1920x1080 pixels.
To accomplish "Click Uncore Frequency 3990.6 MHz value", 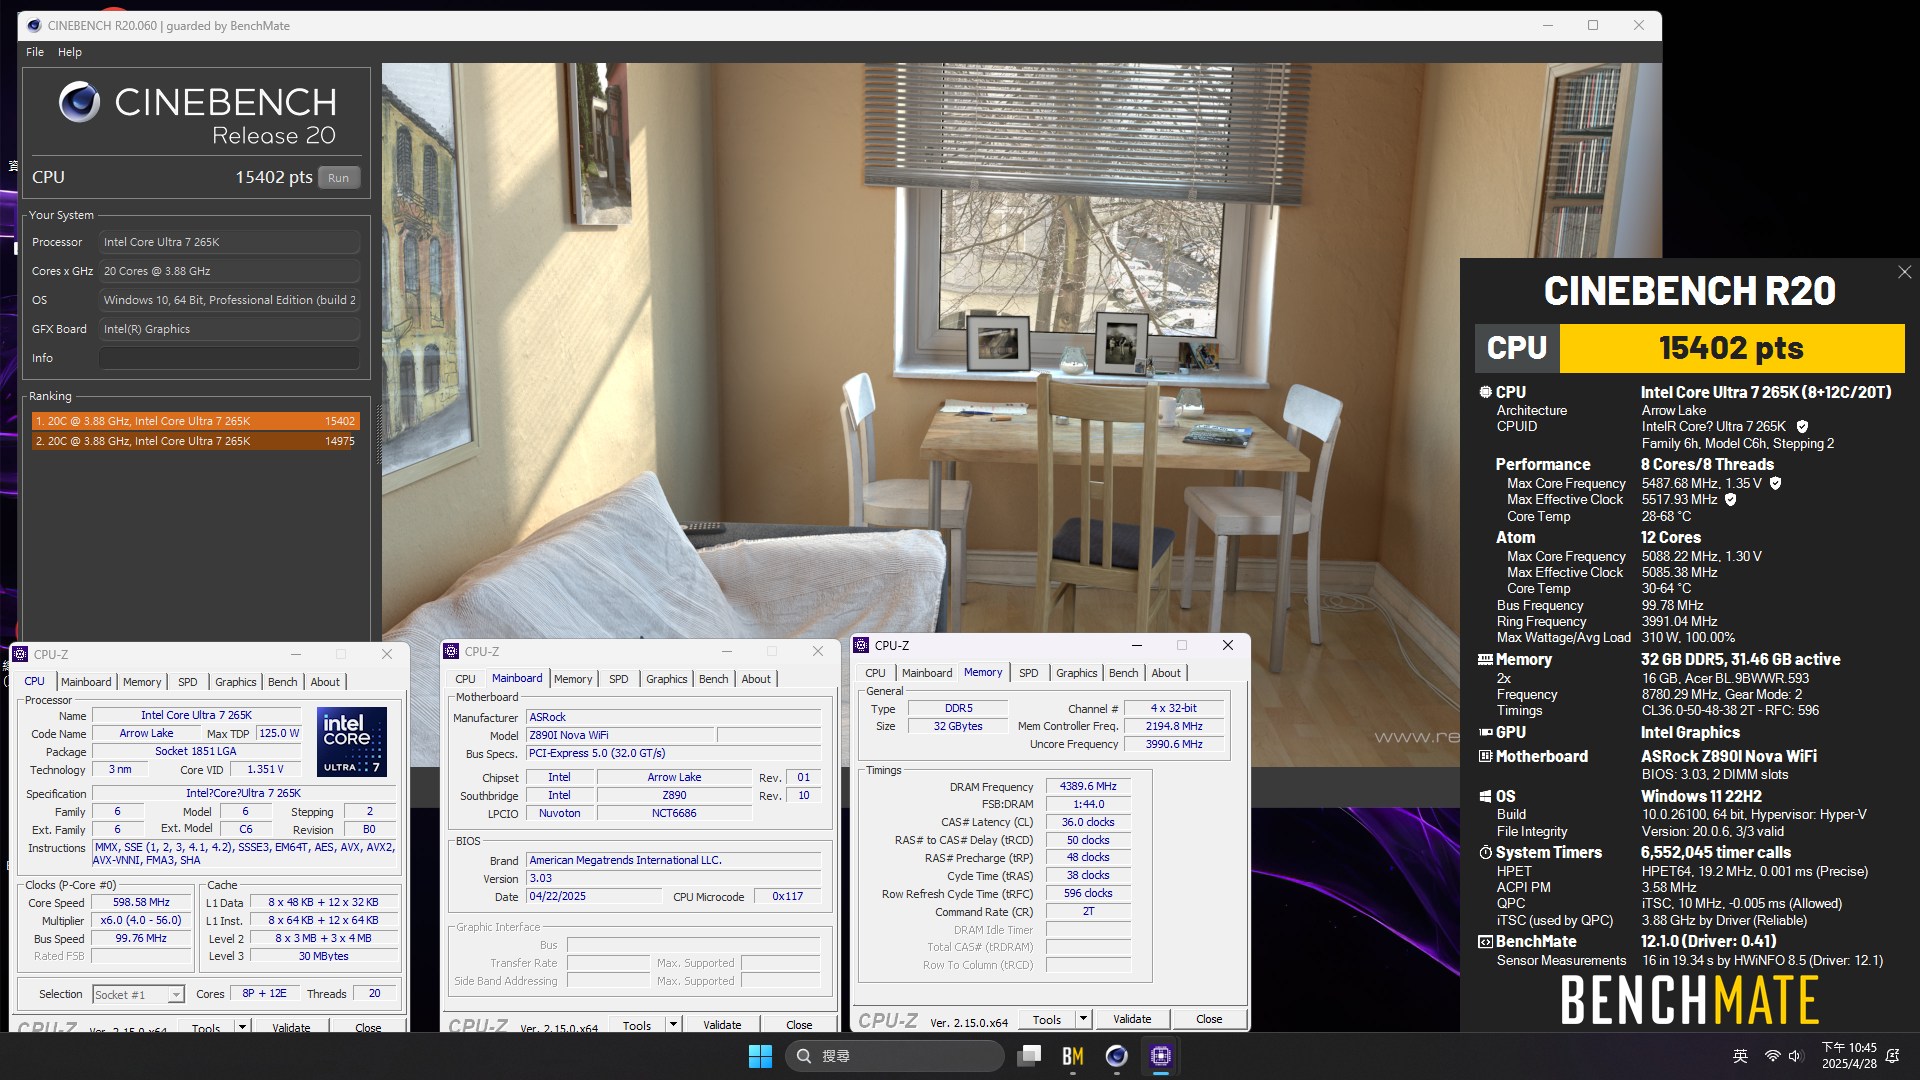I will 1174,744.
